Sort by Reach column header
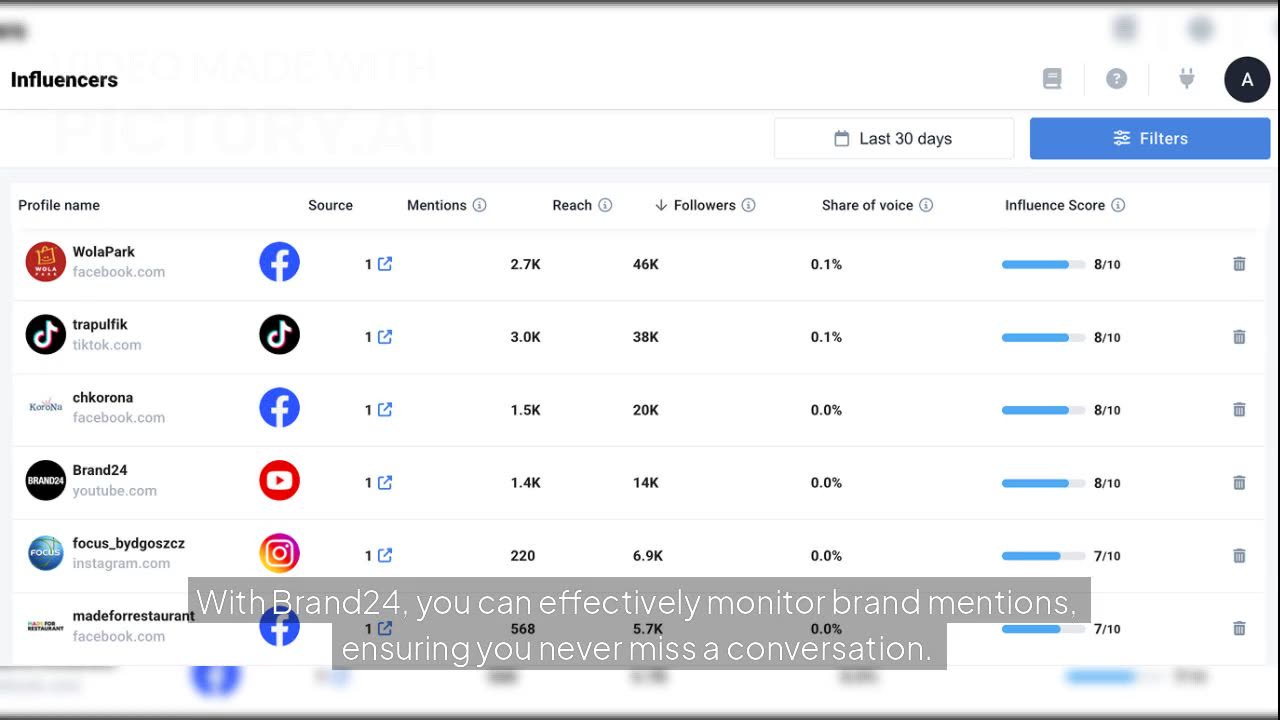The width and height of the screenshot is (1280, 720). point(572,205)
